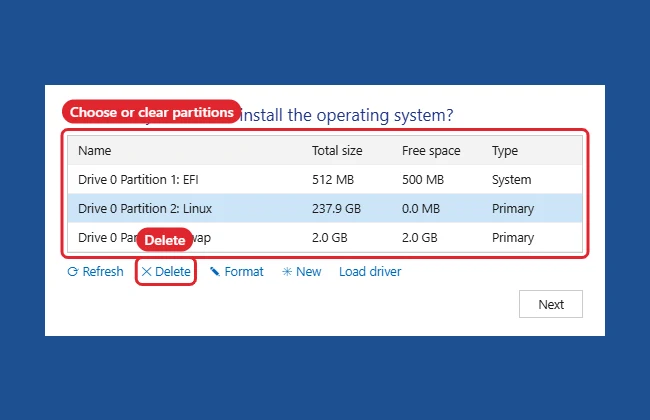This screenshot has height=420, width=650.
Task: Select Drive 0 Partition 2: Linux row
Action: 325,208
